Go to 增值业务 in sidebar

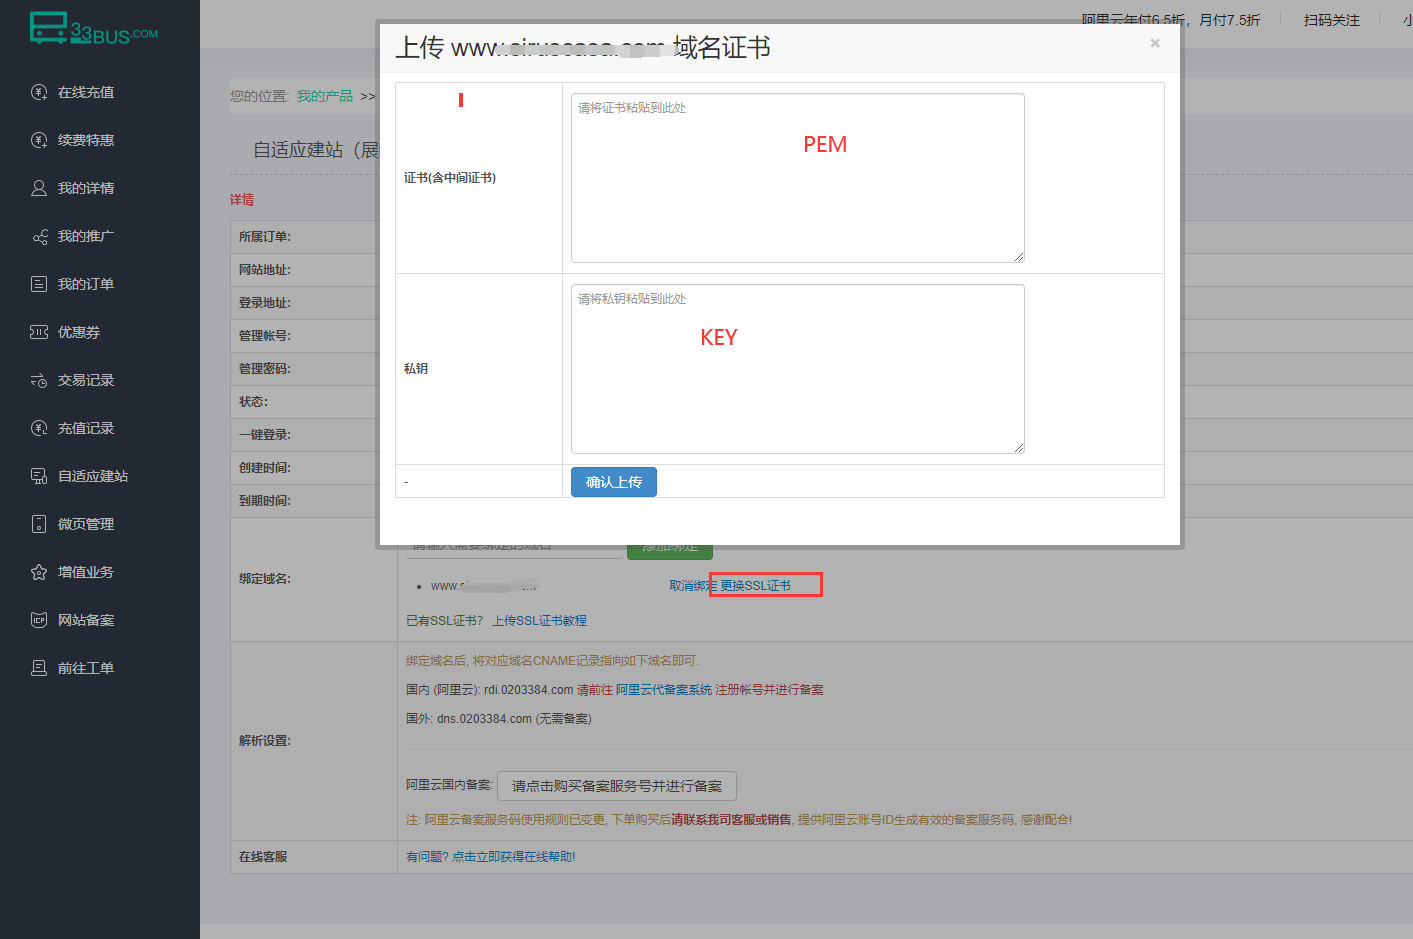85,572
